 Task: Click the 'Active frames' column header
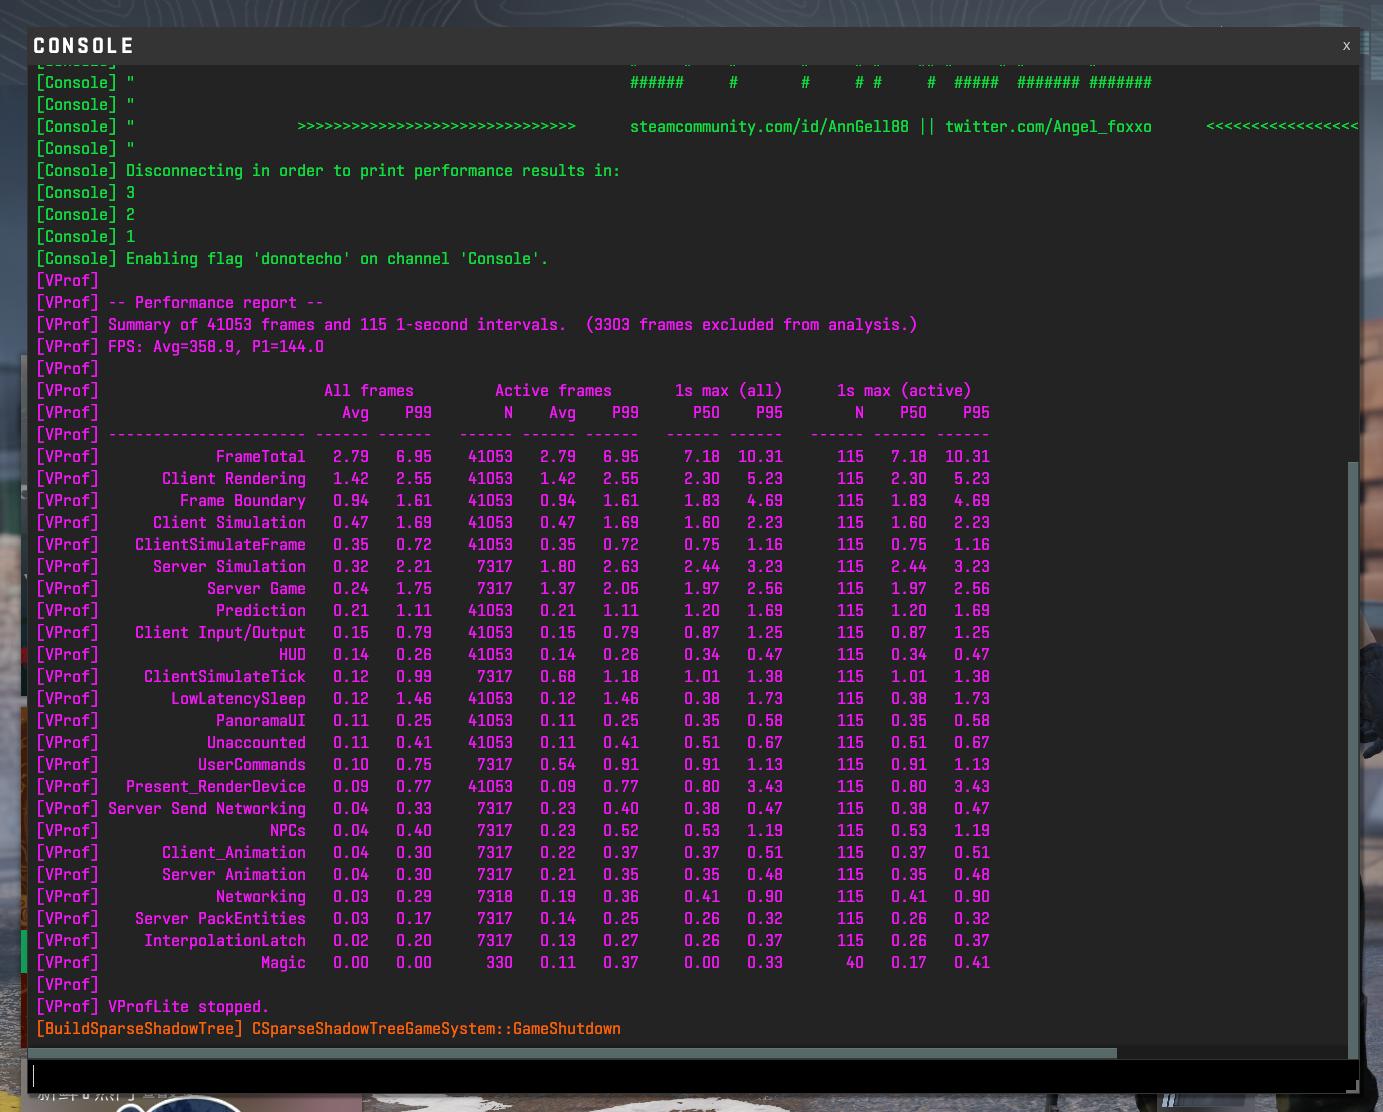(x=553, y=391)
